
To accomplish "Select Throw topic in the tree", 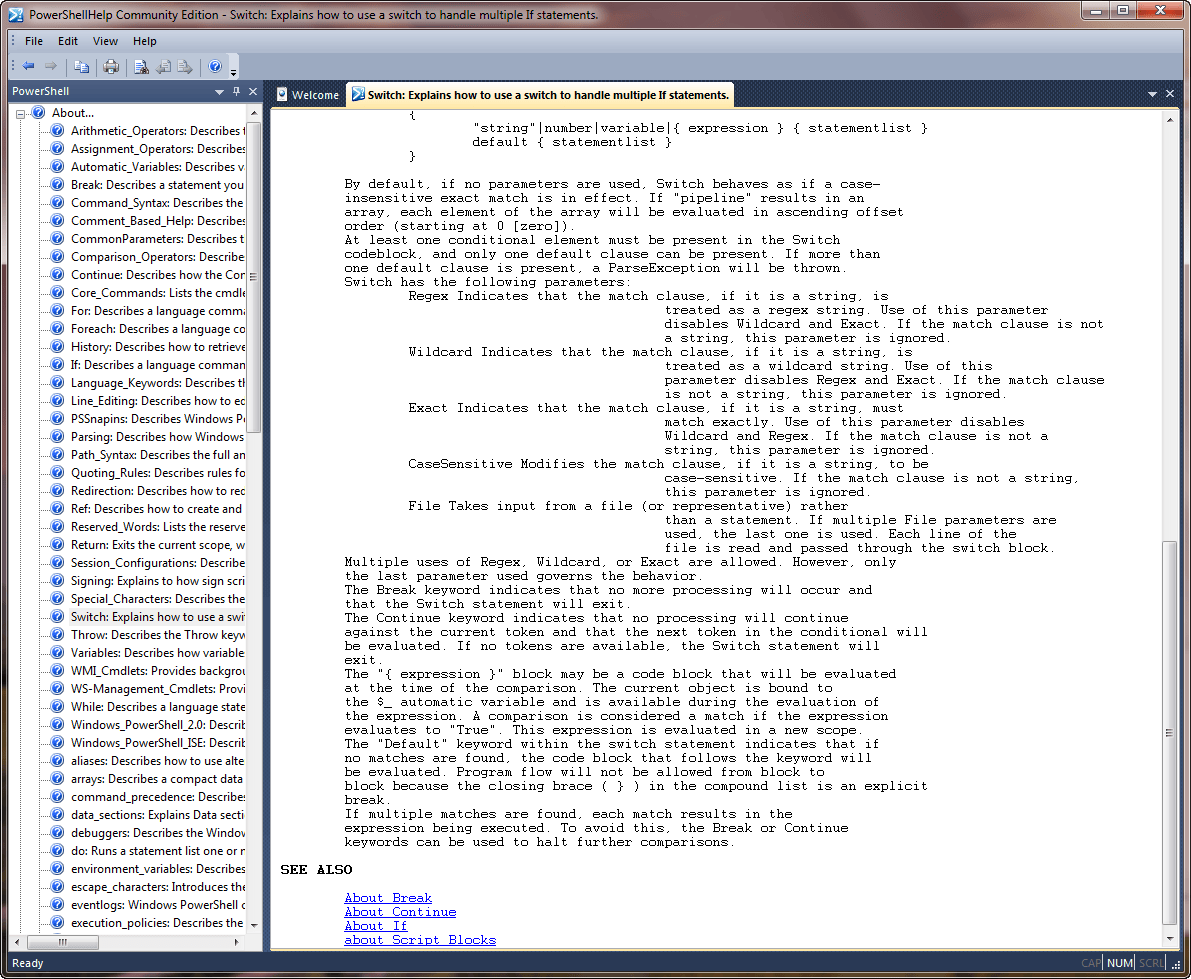I will coord(158,635).
